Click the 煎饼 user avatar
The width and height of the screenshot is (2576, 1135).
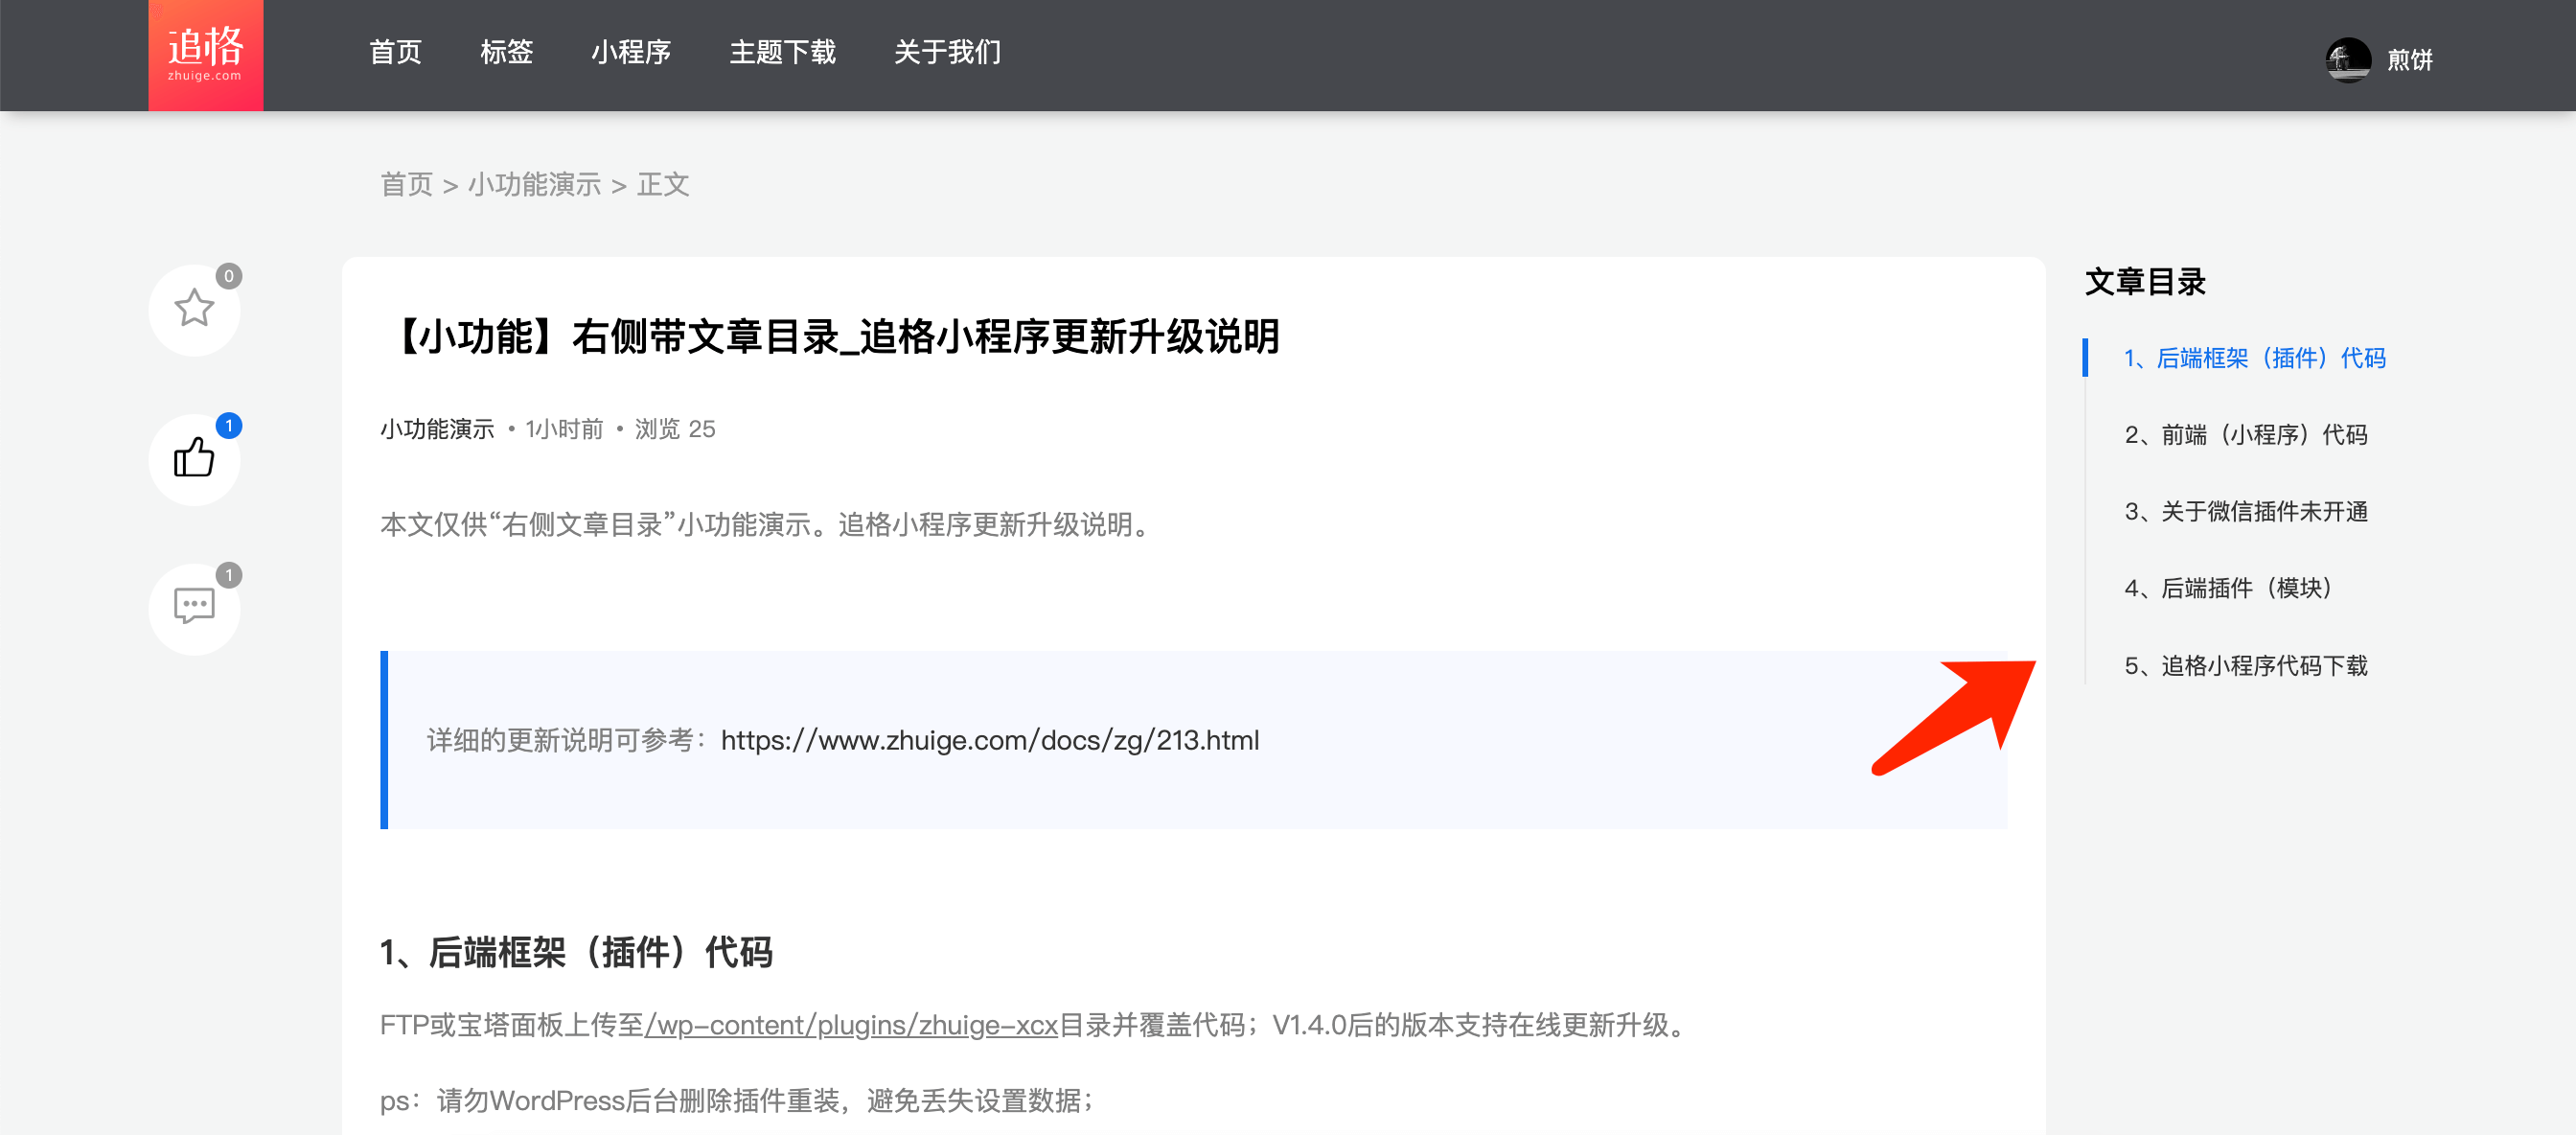pos(2348,60)
